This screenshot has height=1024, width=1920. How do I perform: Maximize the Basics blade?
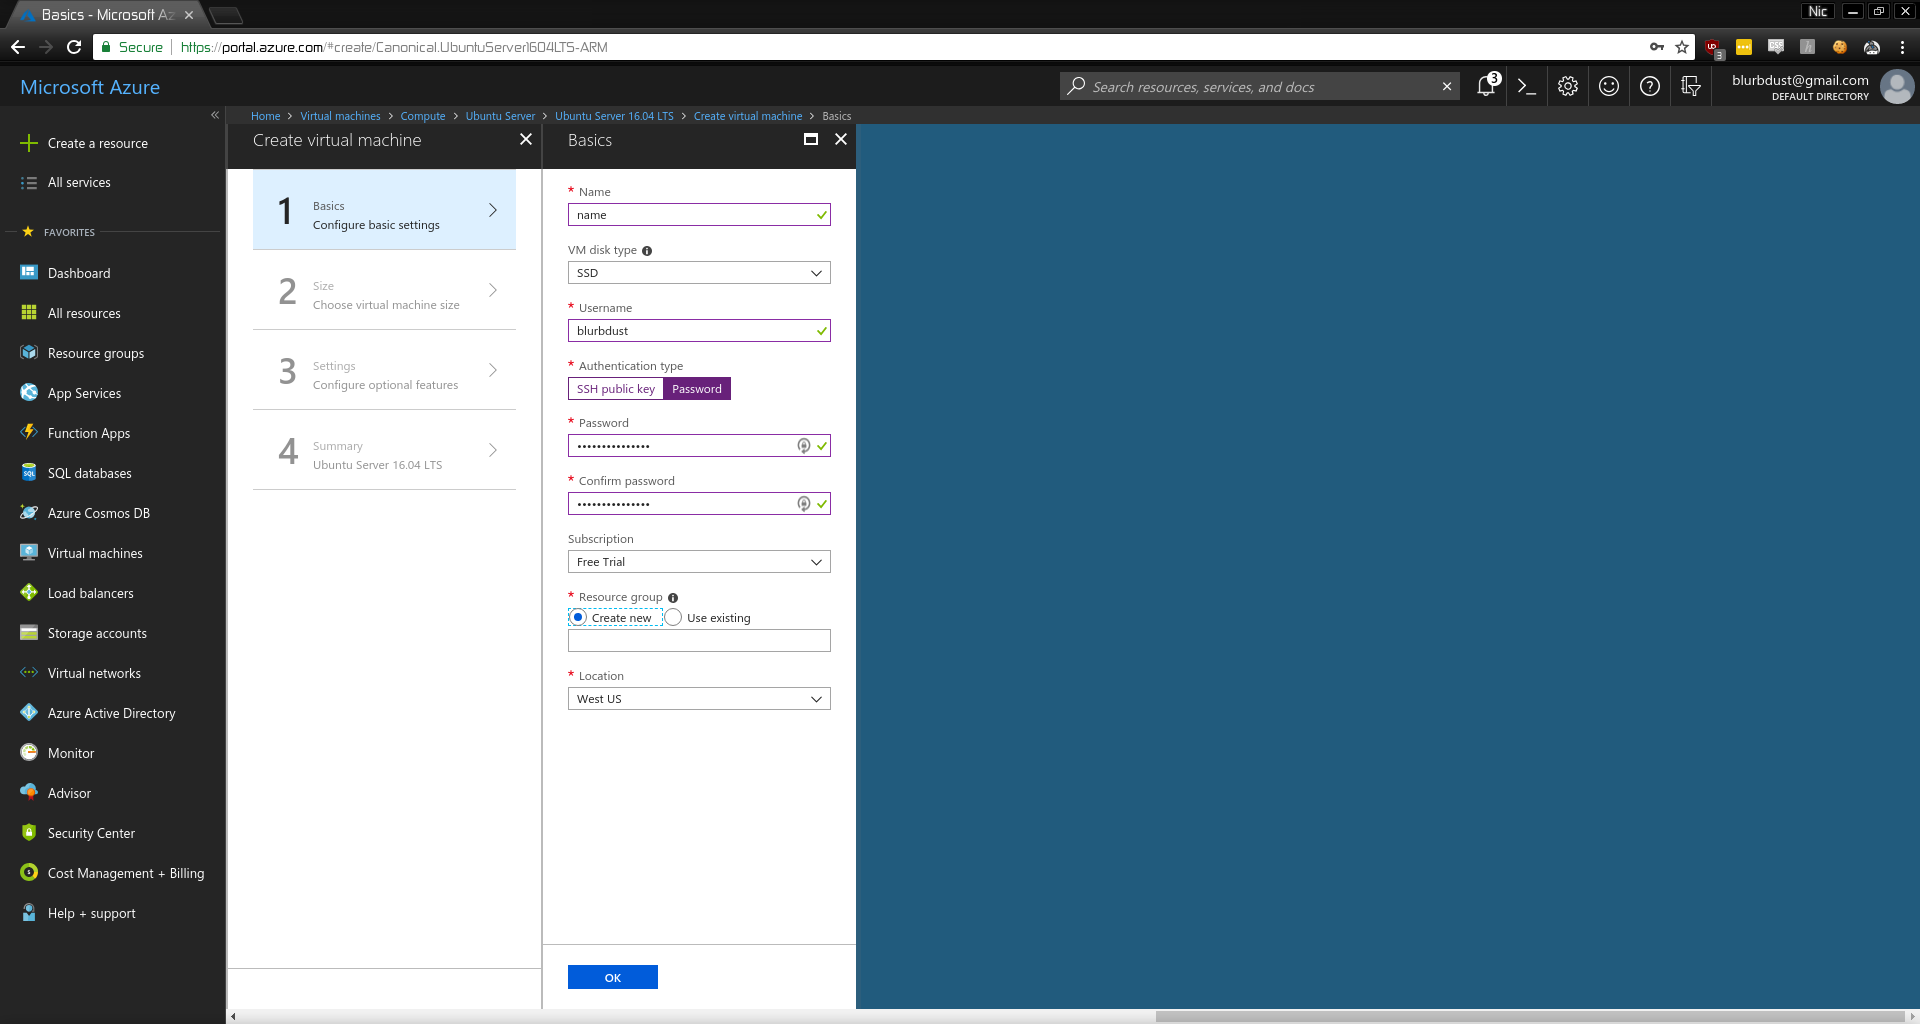click(x=811, y=140)
